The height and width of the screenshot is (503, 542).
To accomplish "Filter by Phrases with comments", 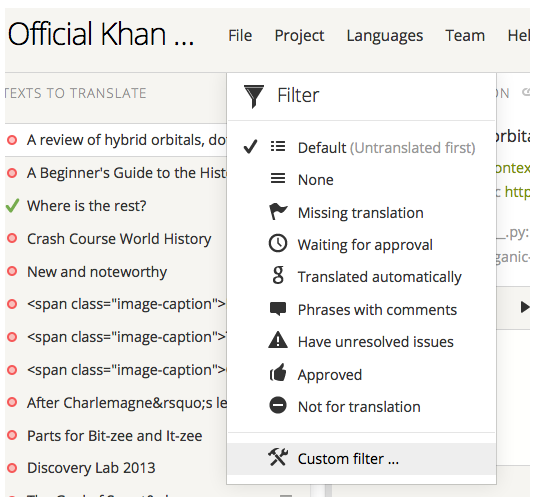I will (x=362, y=309).
